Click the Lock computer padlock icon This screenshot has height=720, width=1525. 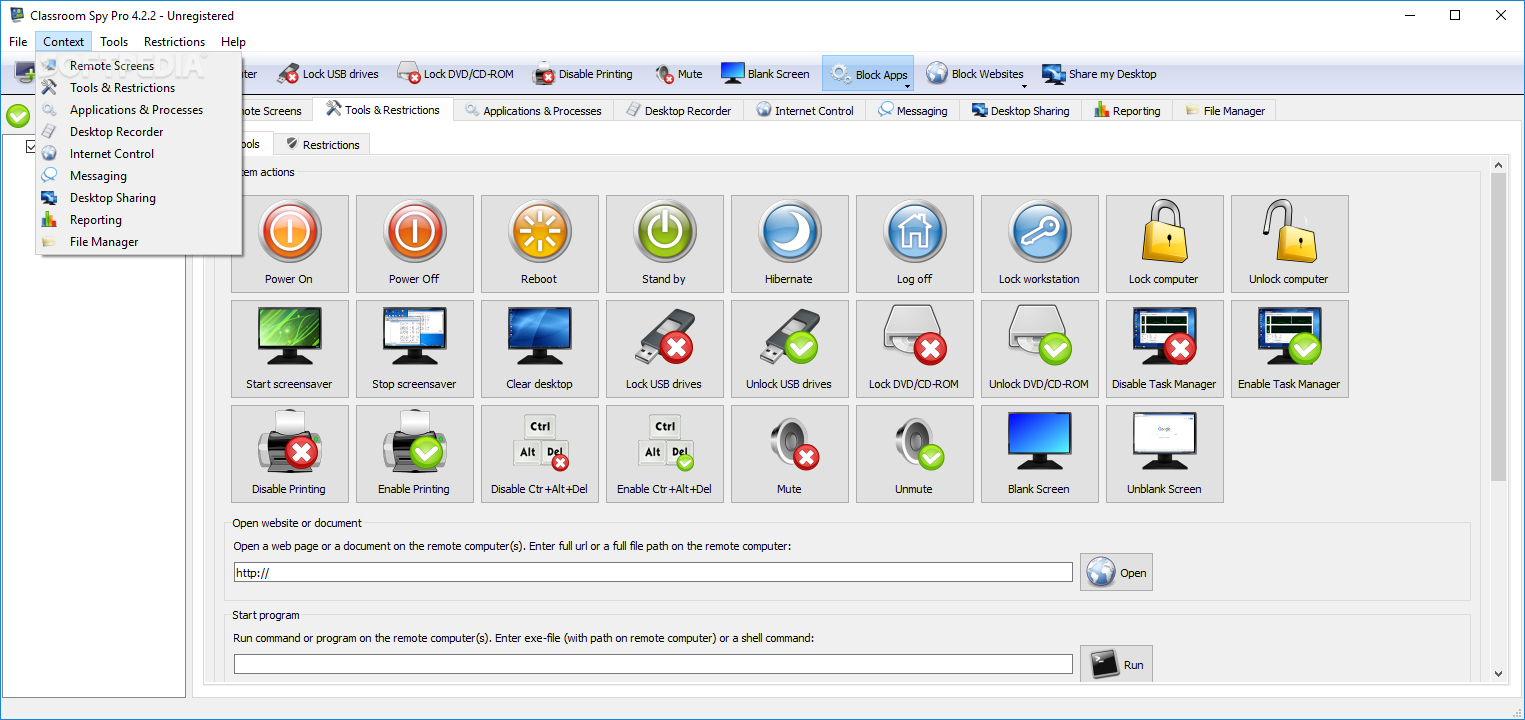pyautogui.click(x=1164, y=243)
